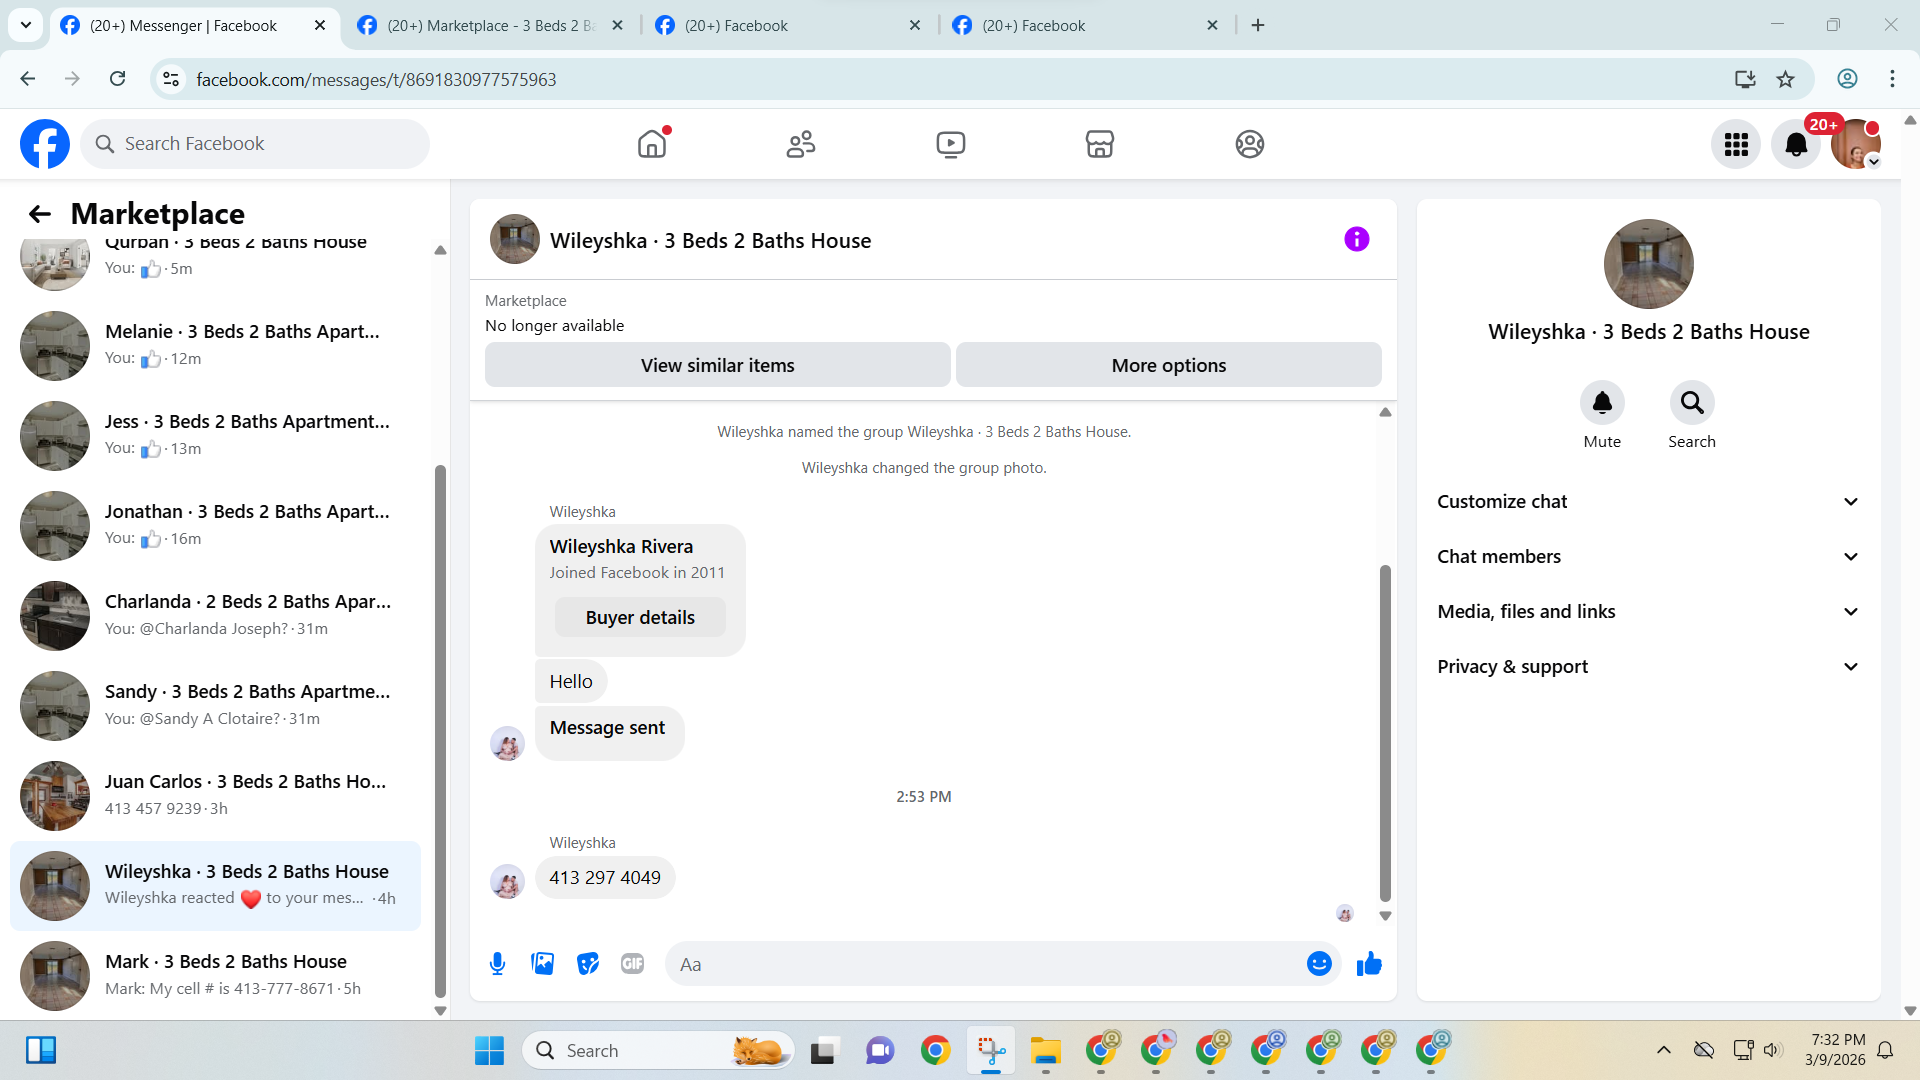
Task: Open the Facebook menu grid icon
Action: (x=1735, y=145)
